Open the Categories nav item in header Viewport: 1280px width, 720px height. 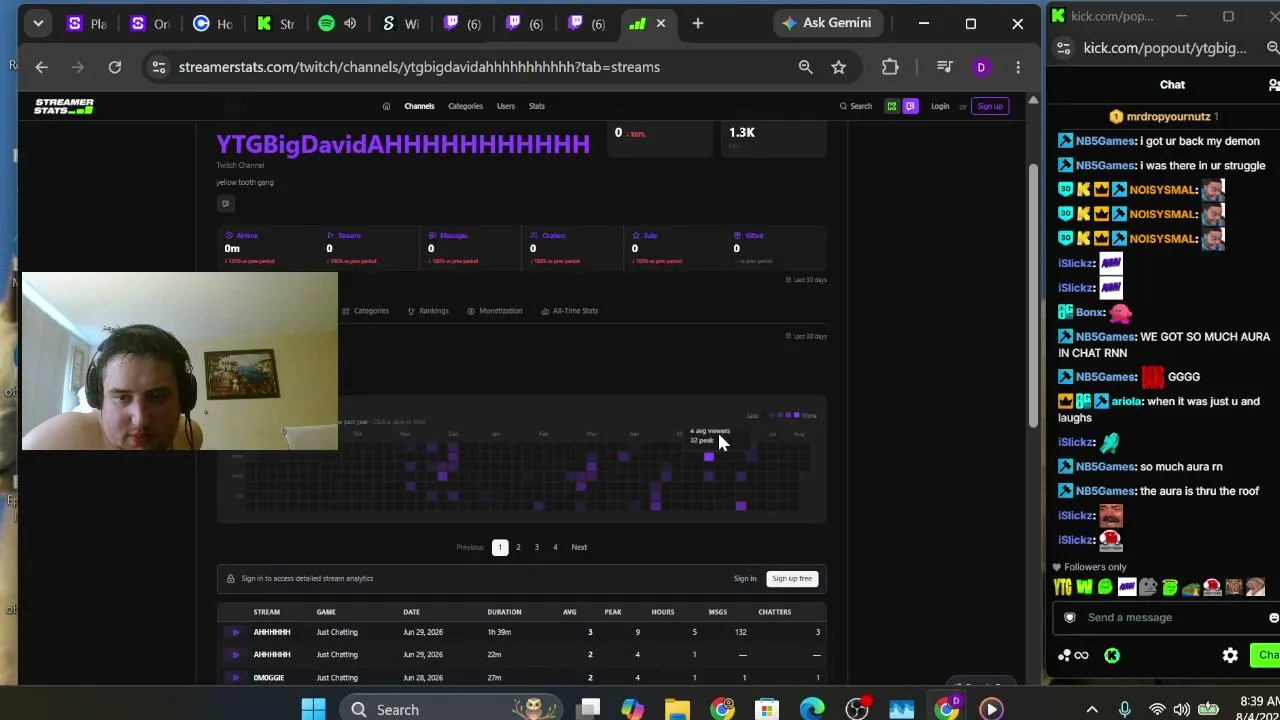click(x=465, y=106)
